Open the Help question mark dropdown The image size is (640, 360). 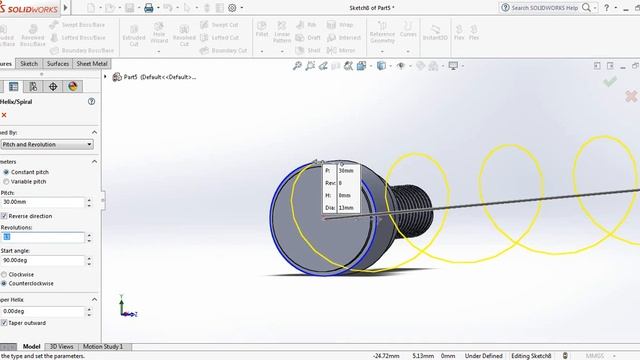pos(616,8)
